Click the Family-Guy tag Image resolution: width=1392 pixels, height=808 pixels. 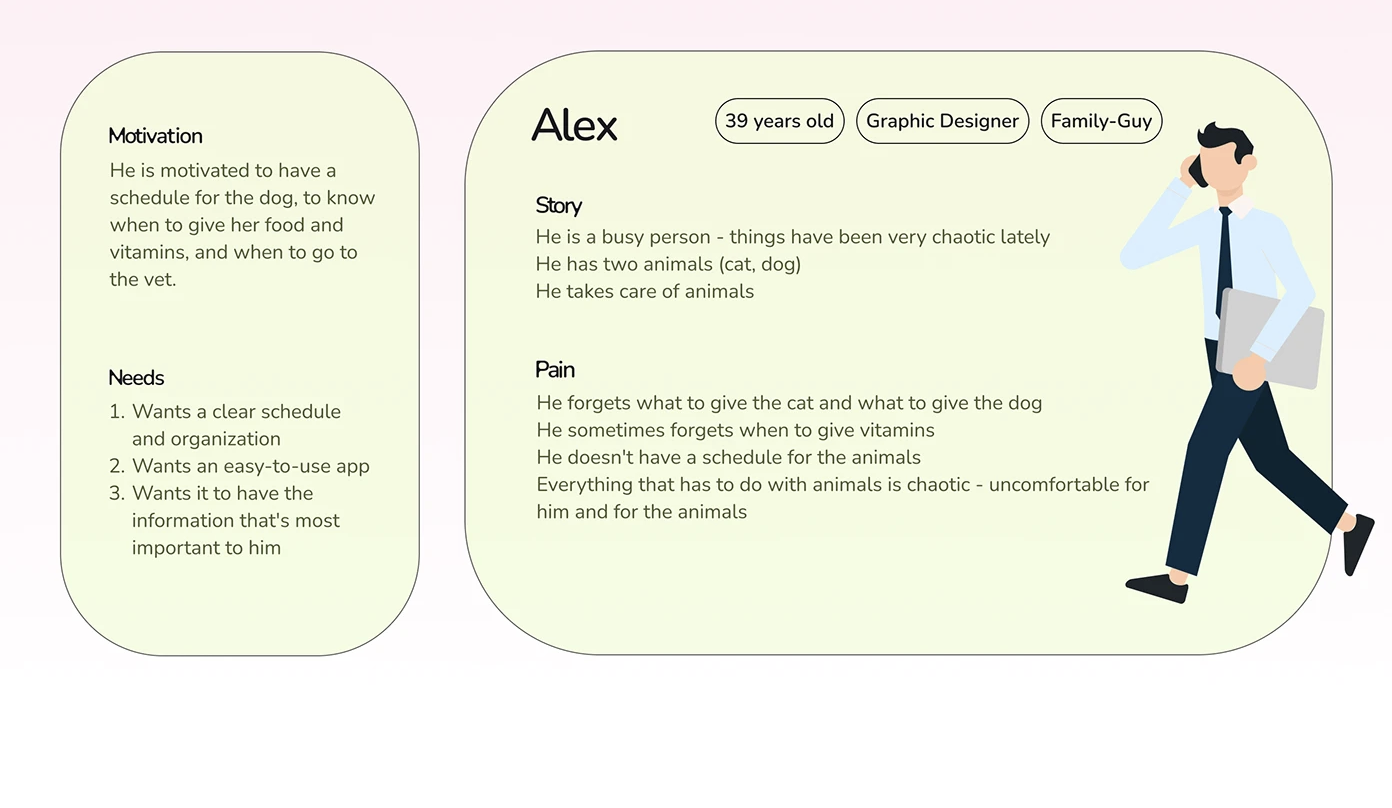(x=1101, y=121)
